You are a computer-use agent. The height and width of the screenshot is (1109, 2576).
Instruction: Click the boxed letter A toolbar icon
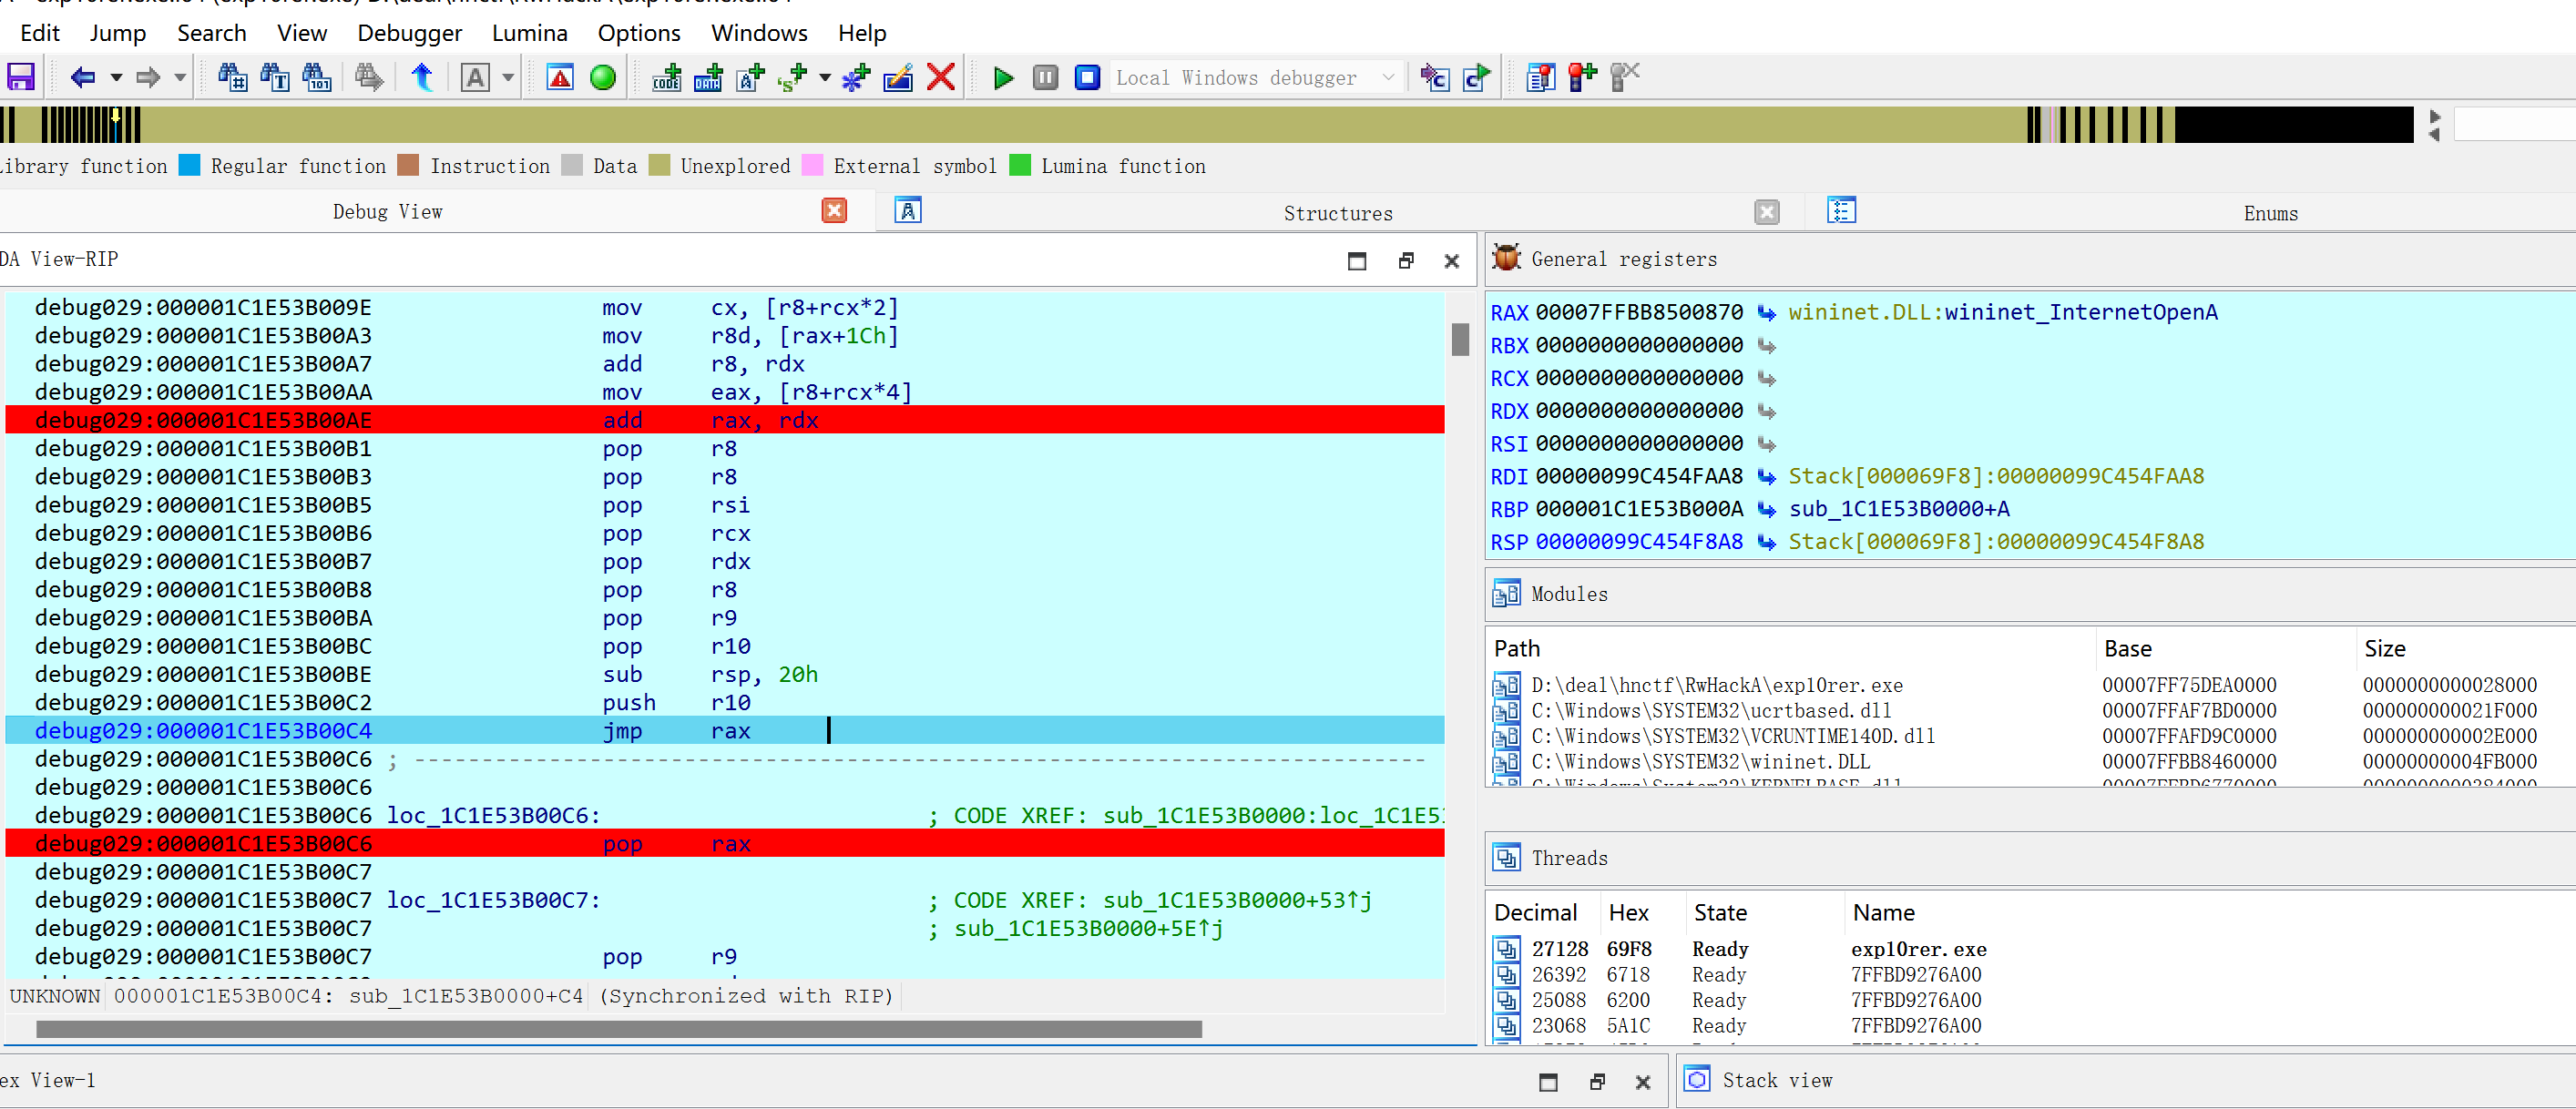tap(475, 77)
